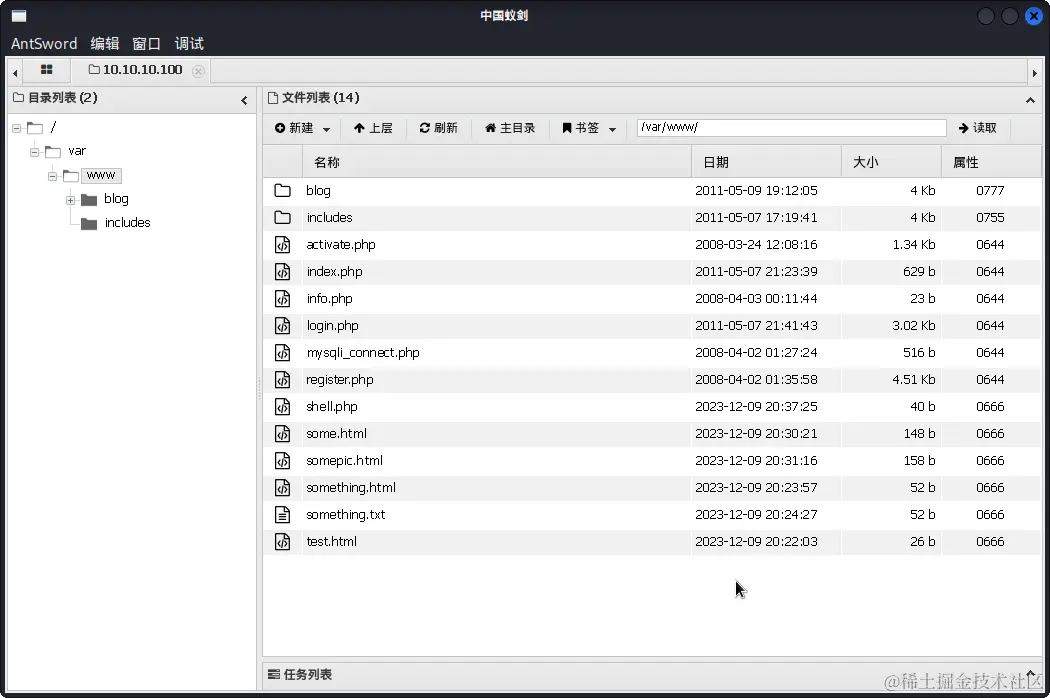Collapse the root / tree node
Viewport: 1050px width, 698px height.
point(17,128)
